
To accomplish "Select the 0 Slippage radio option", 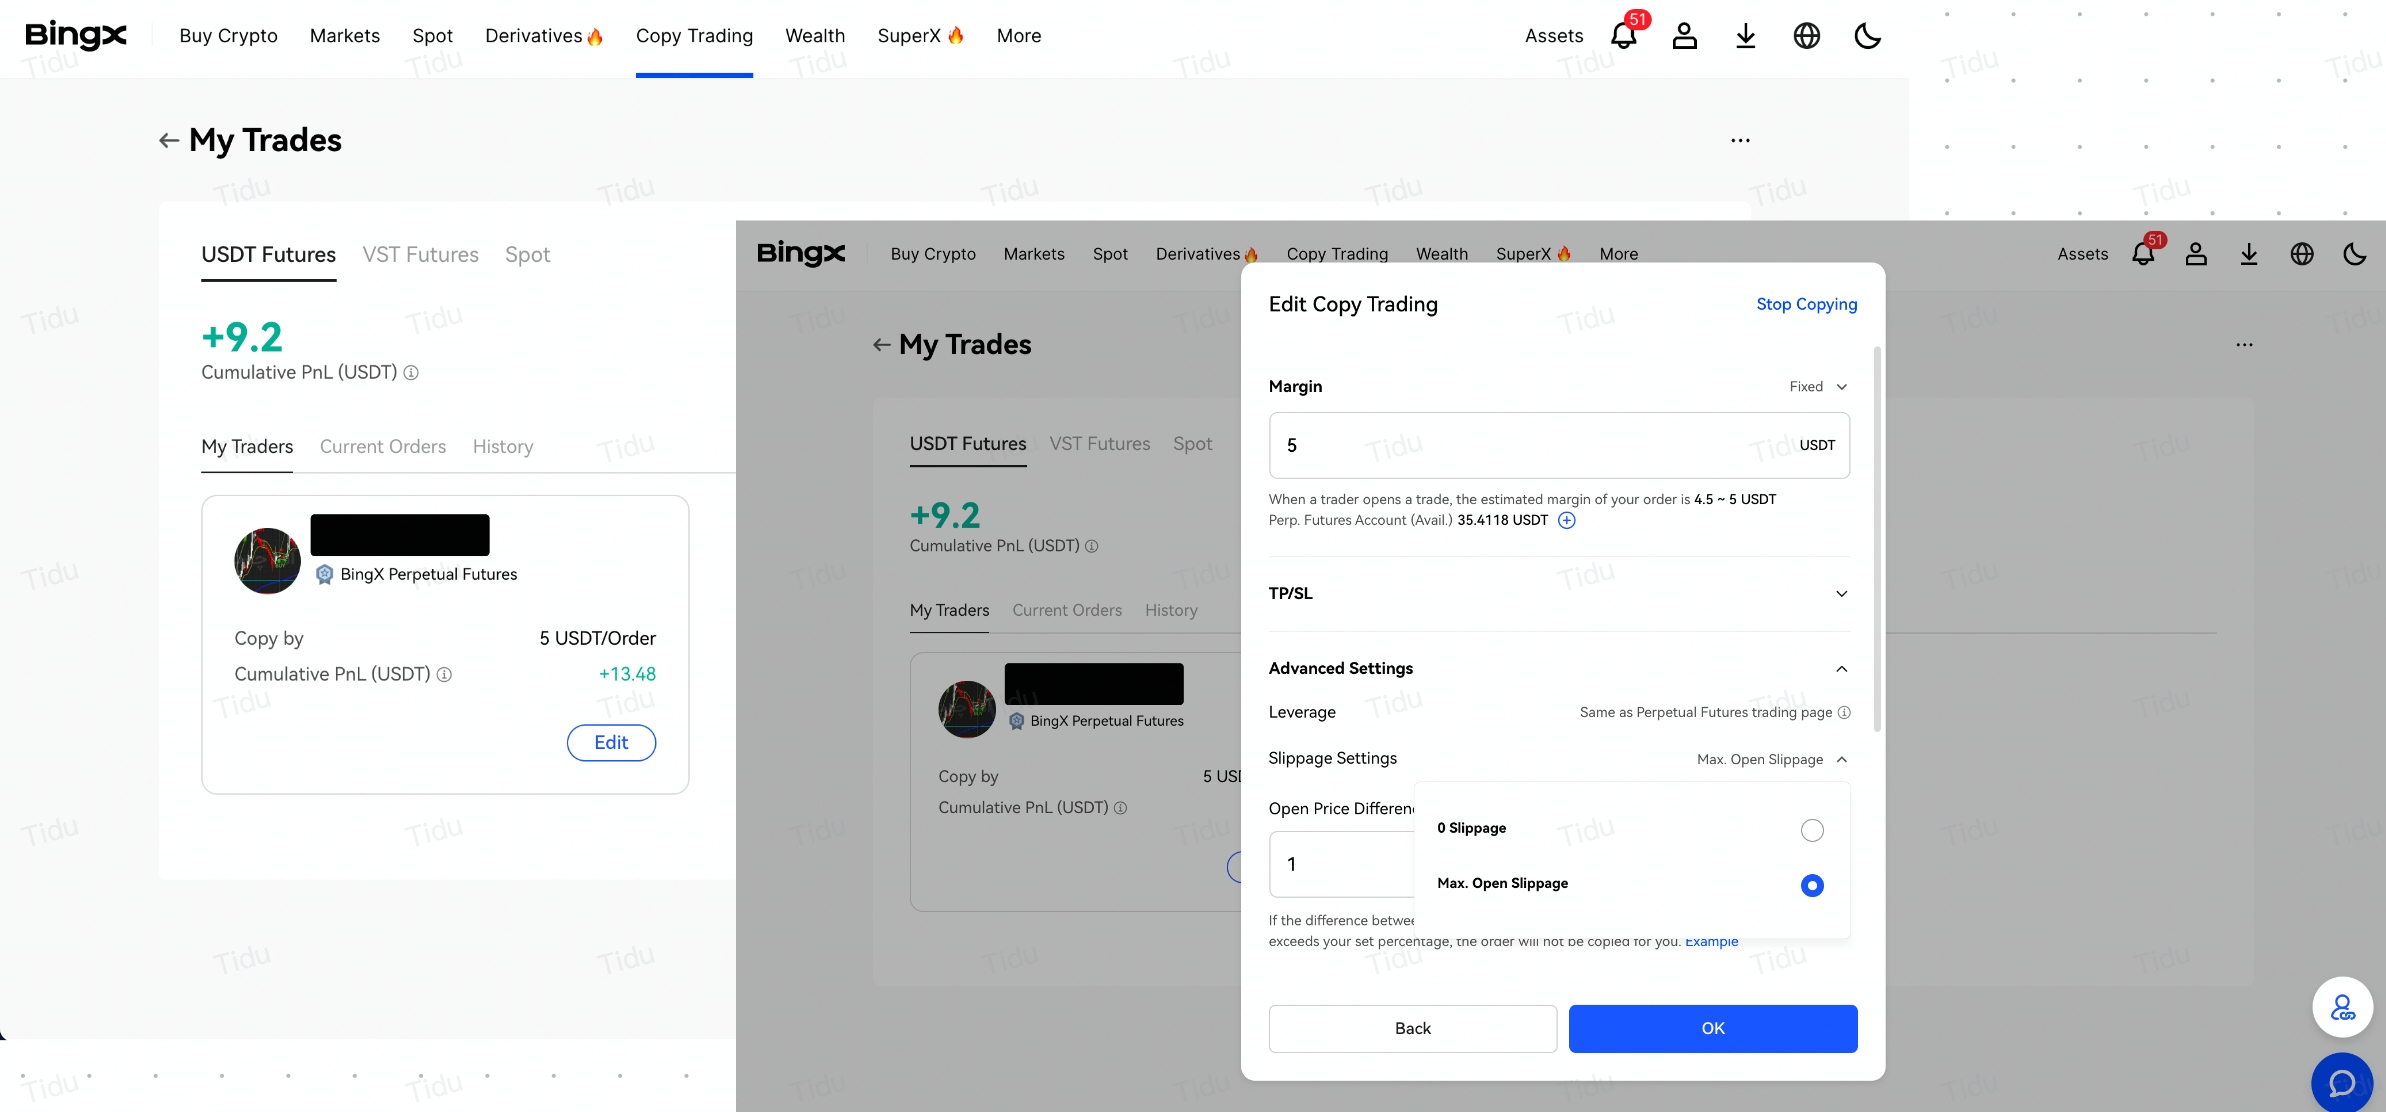I will [x=1812, y=830].
